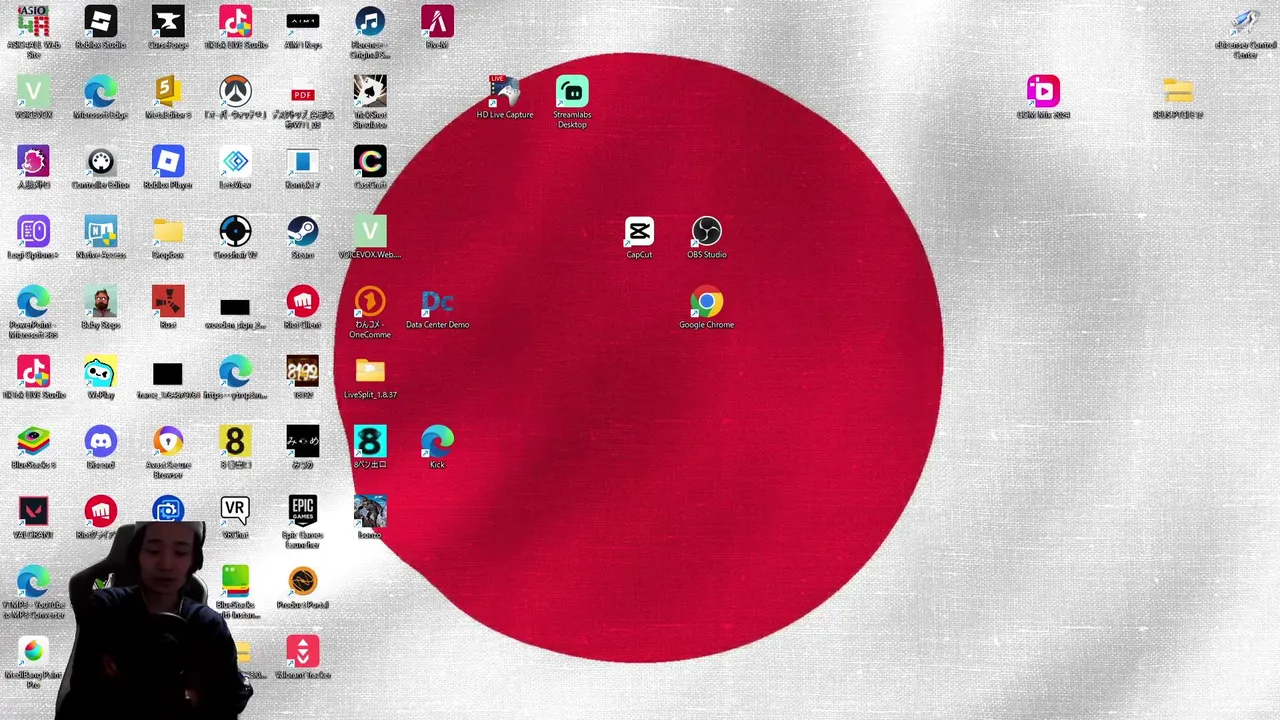Launch the Rust game shortcut
The width and height of the screenshot is (1280, 720).
coord(168,302)
